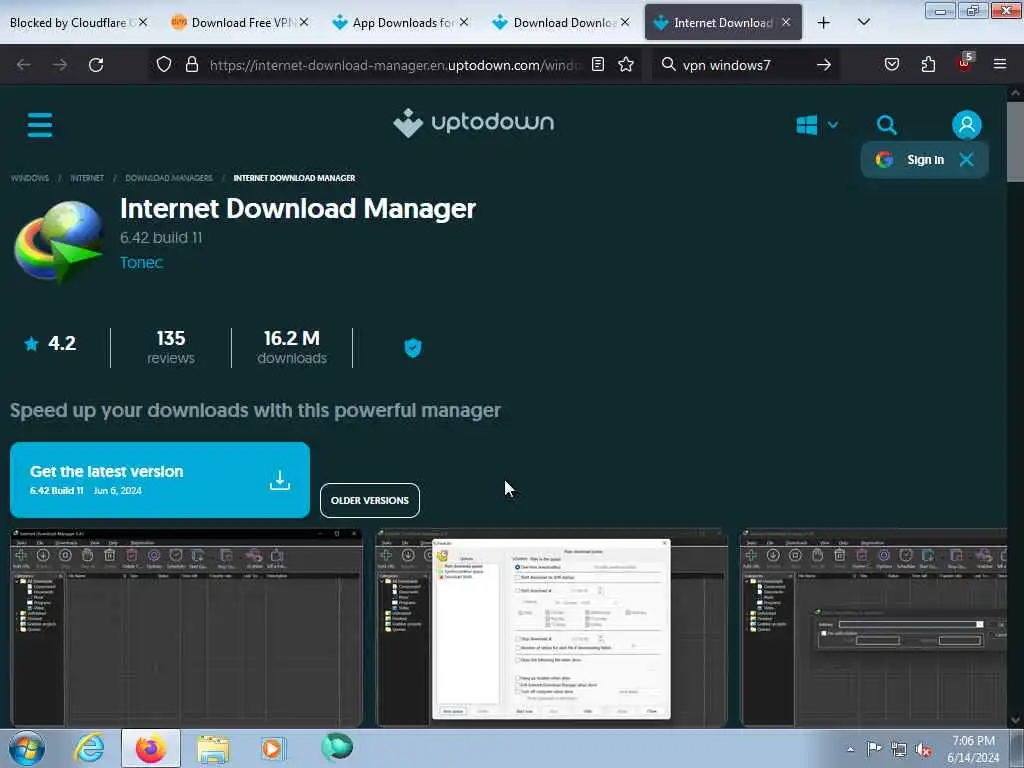Viewport: 1024px width, 768px height.
Task: Open the extensions menu
Action: (928, 65)
